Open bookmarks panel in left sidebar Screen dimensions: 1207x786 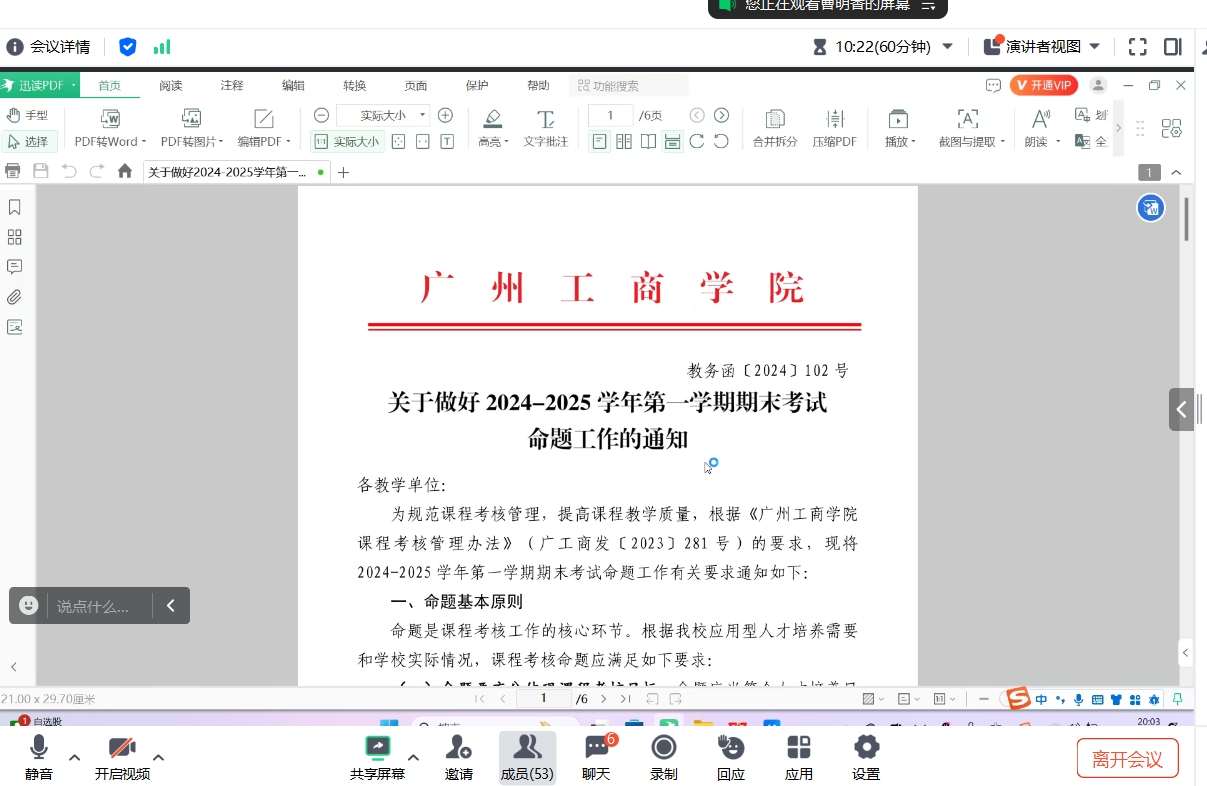coord(15,207)
